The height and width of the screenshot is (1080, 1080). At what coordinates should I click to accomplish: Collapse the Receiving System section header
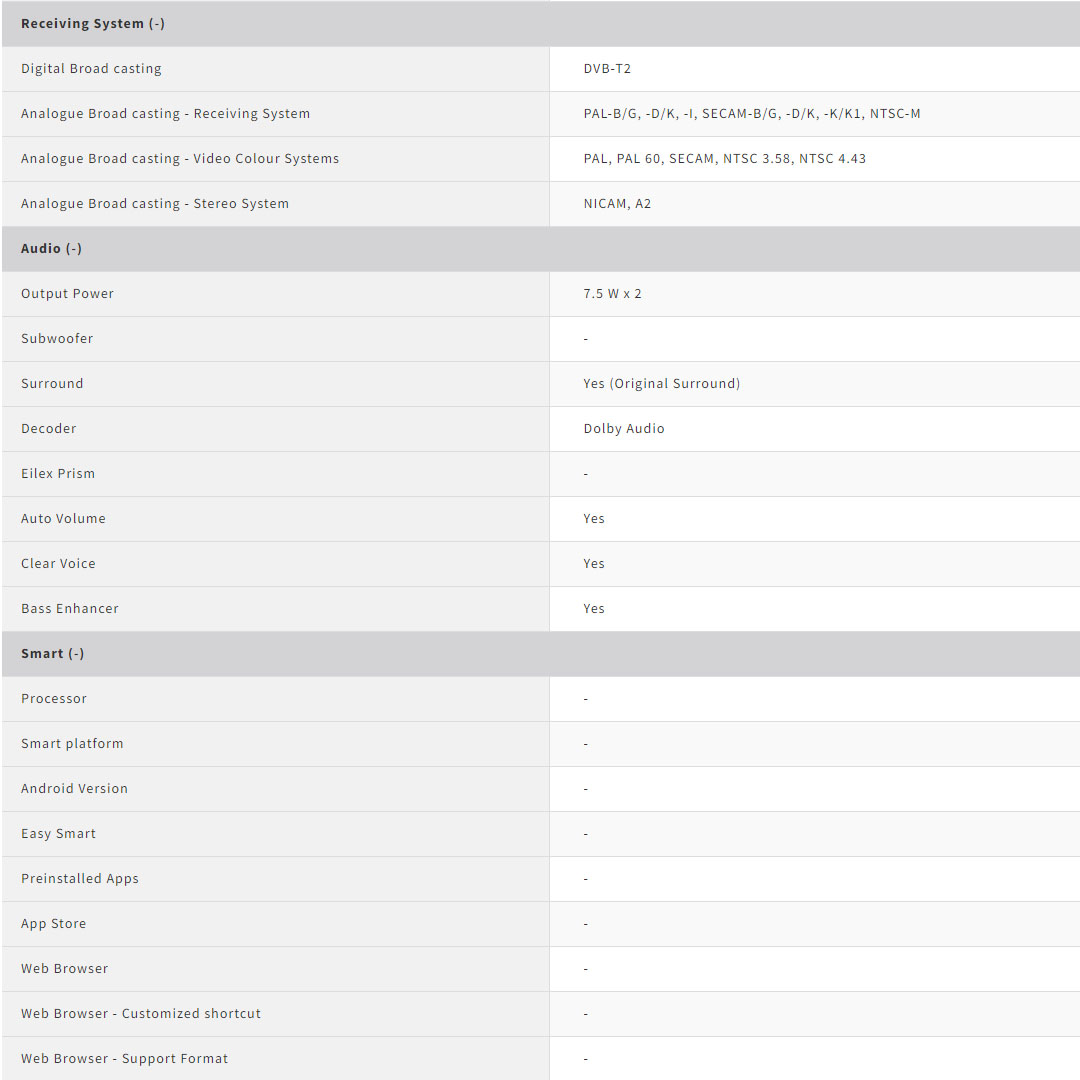93,24
